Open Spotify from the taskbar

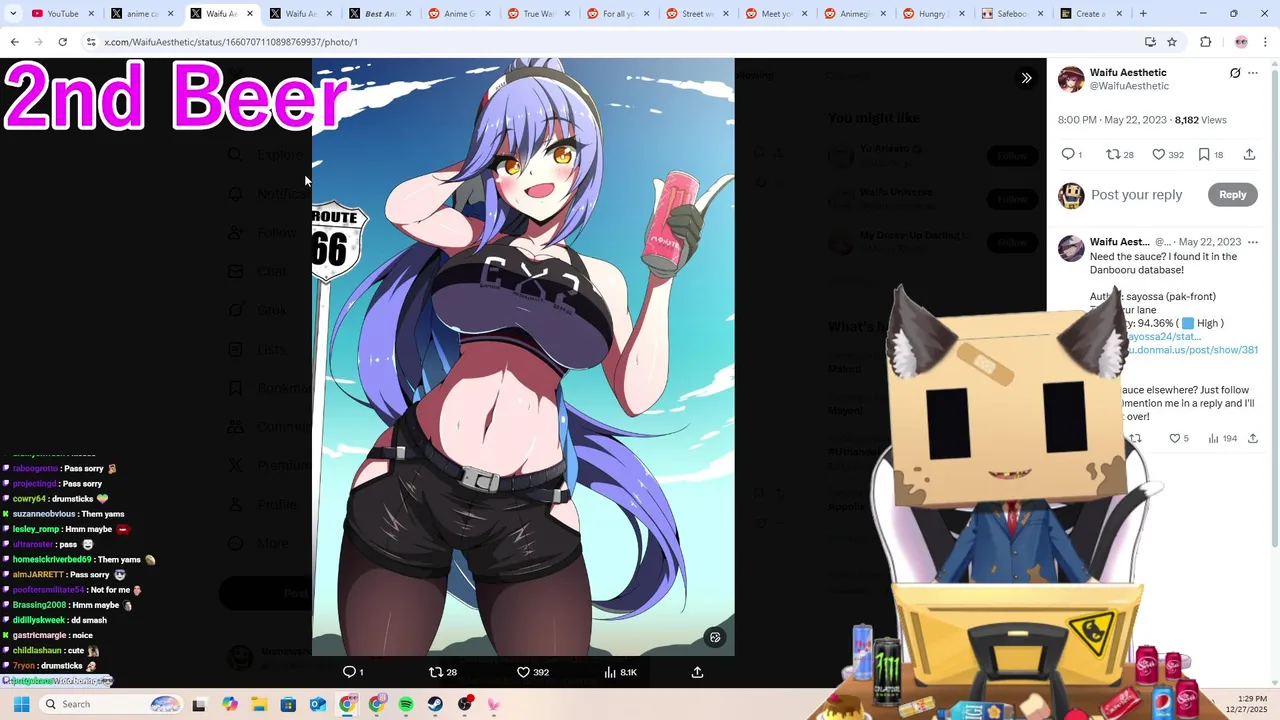pos(406,704)
